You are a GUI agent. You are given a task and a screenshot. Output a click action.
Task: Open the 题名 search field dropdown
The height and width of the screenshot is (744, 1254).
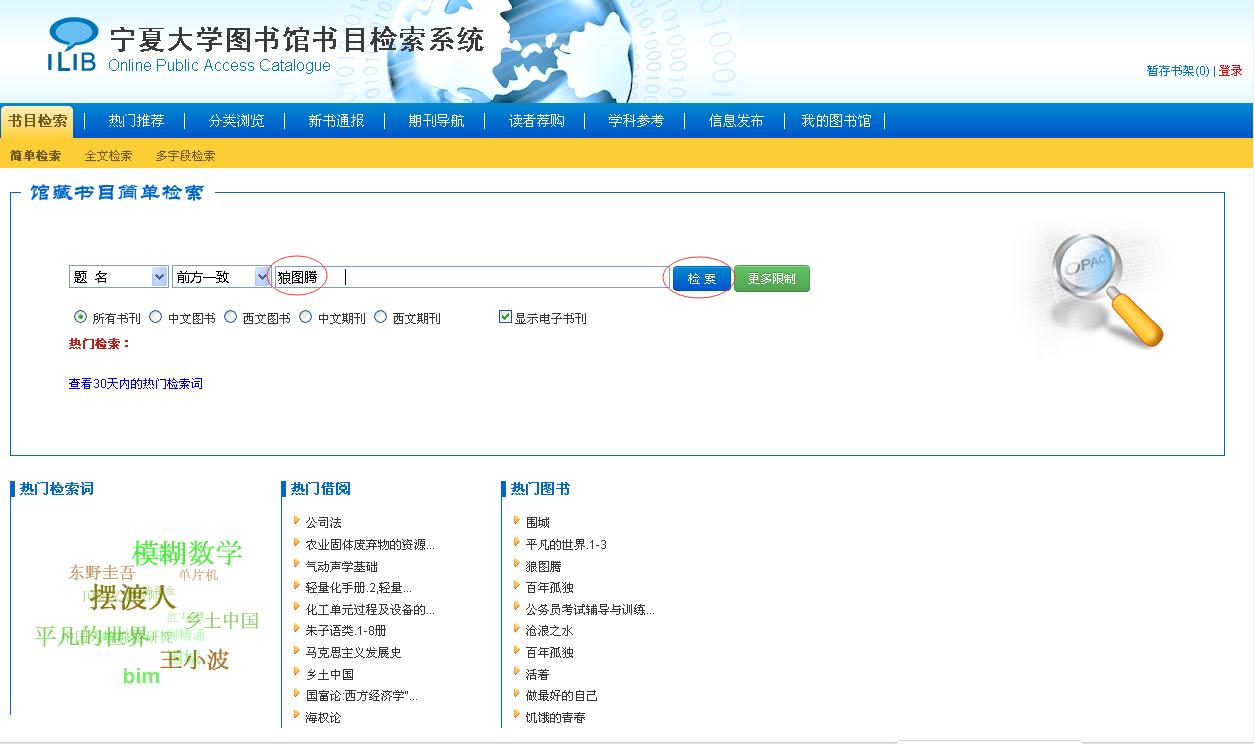pos(118,277)
